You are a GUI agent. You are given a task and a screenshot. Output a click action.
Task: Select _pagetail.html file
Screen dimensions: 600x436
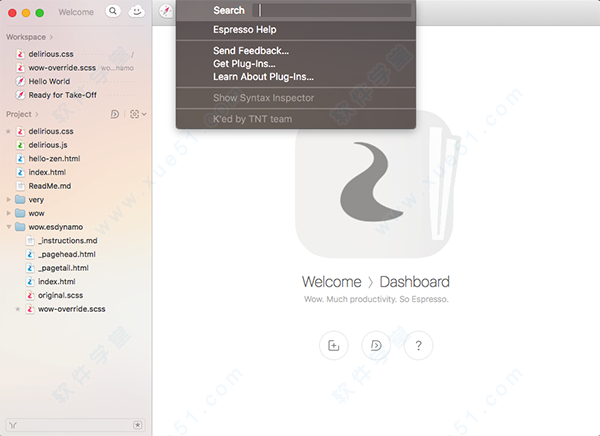click(64, 268)
